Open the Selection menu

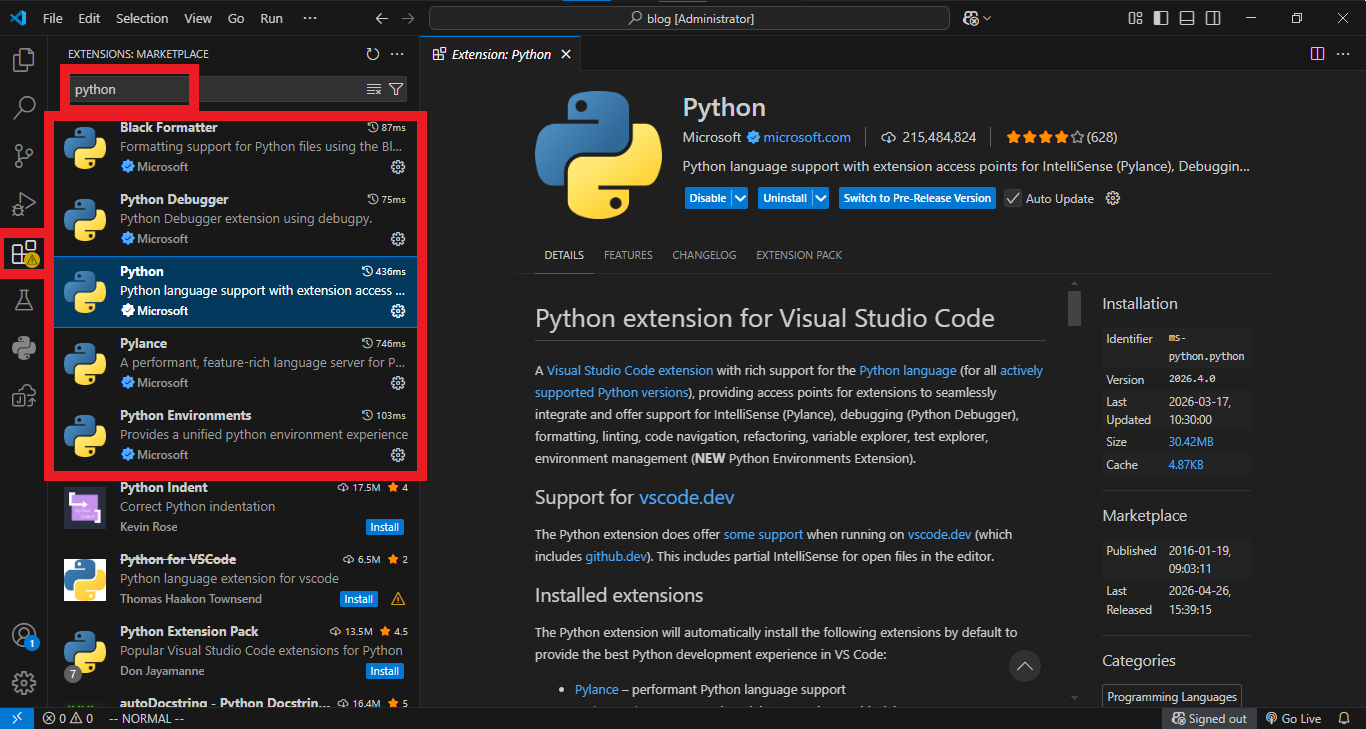(x=142, y=18)
